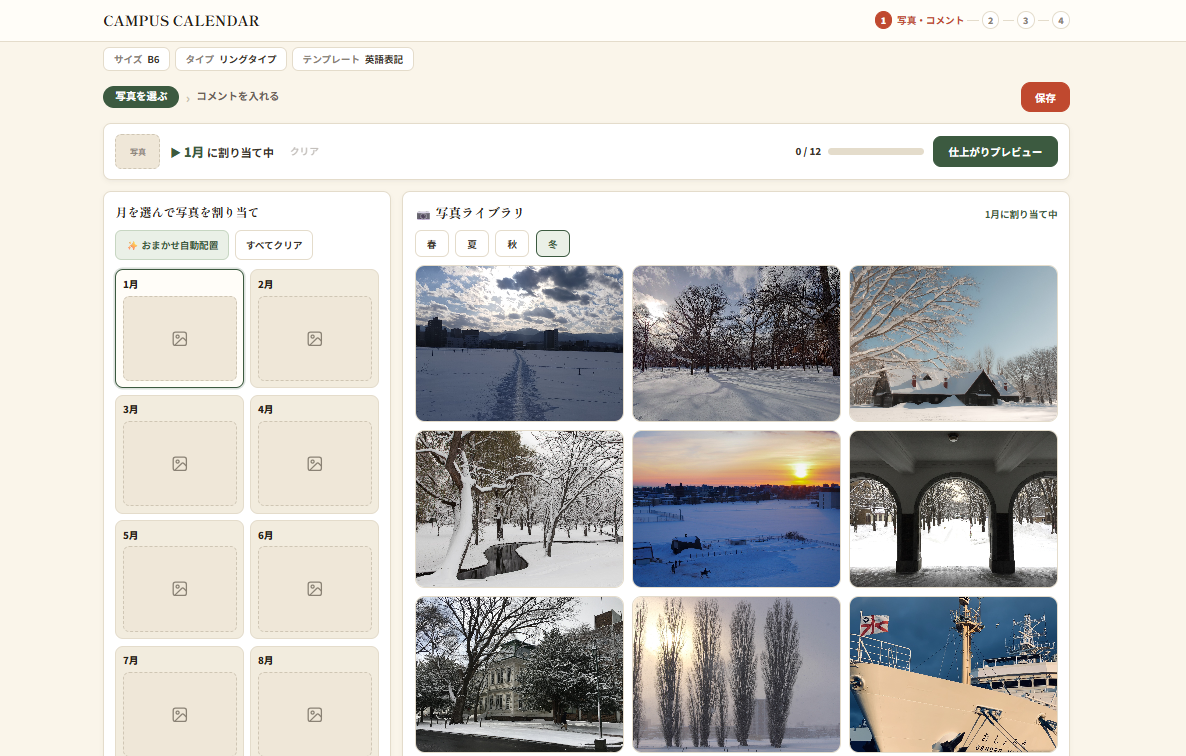Click the タイプ リングタイプ chip

click(231, 59)
